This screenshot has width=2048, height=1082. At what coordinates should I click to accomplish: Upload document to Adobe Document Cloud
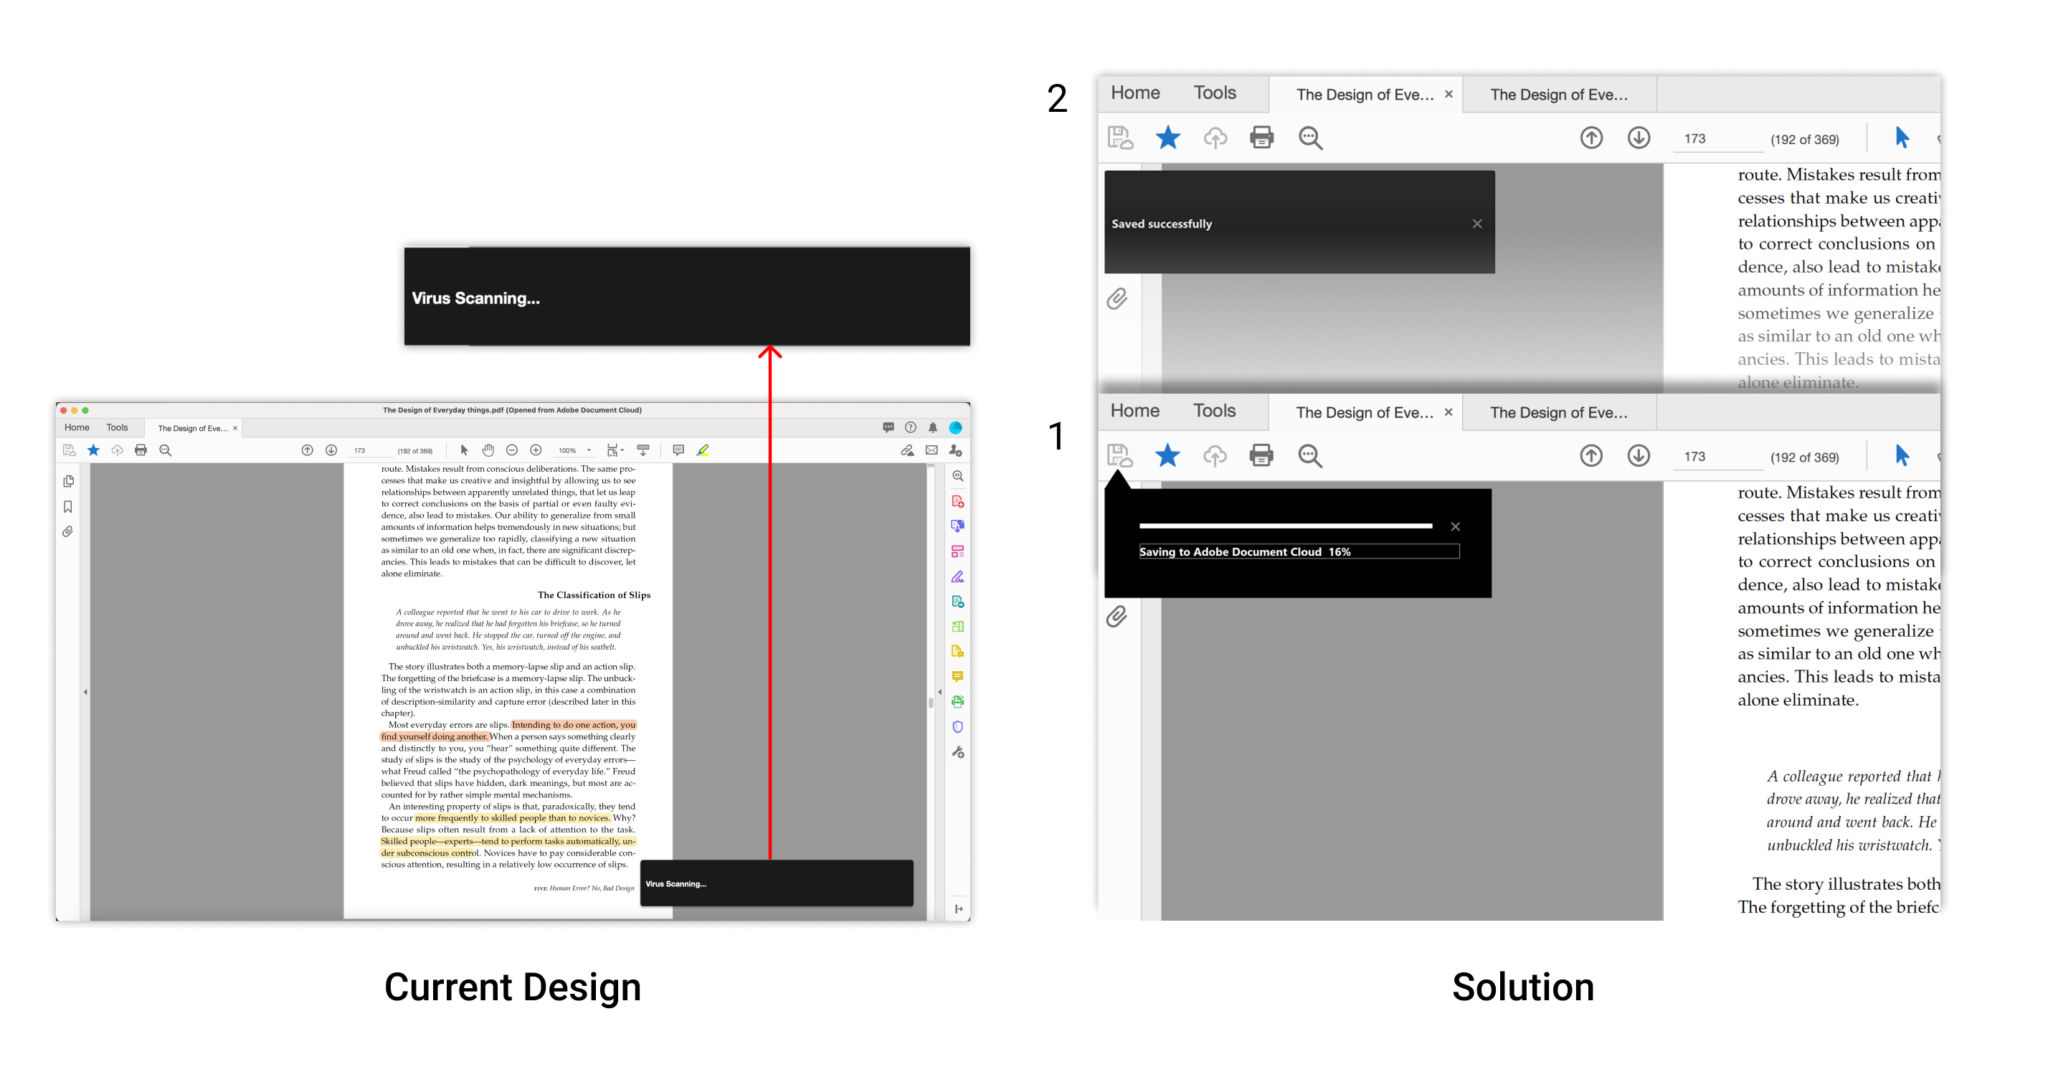(117, 451)
